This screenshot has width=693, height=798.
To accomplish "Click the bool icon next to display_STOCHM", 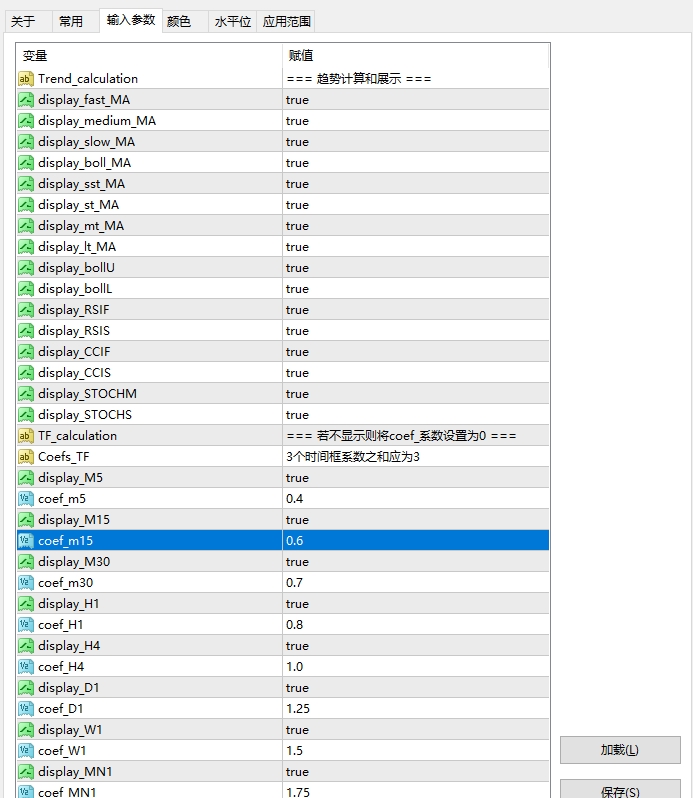I will (26, 393).
